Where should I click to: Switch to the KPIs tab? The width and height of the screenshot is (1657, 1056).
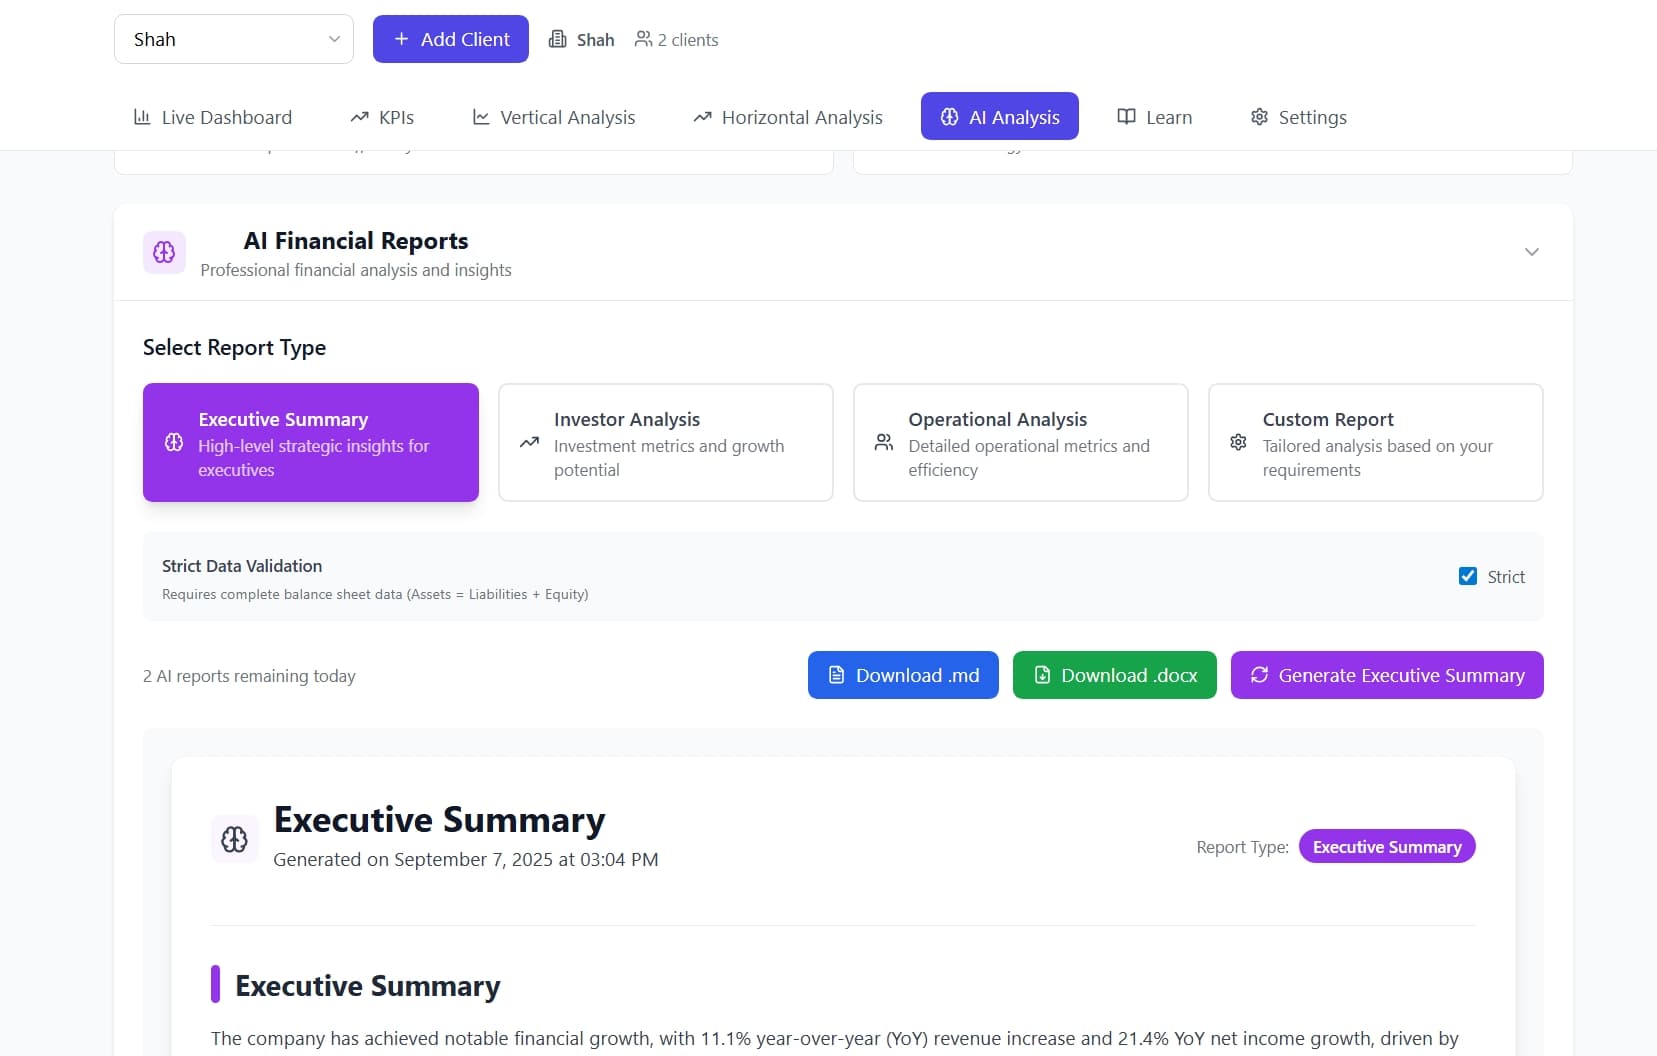382,117
